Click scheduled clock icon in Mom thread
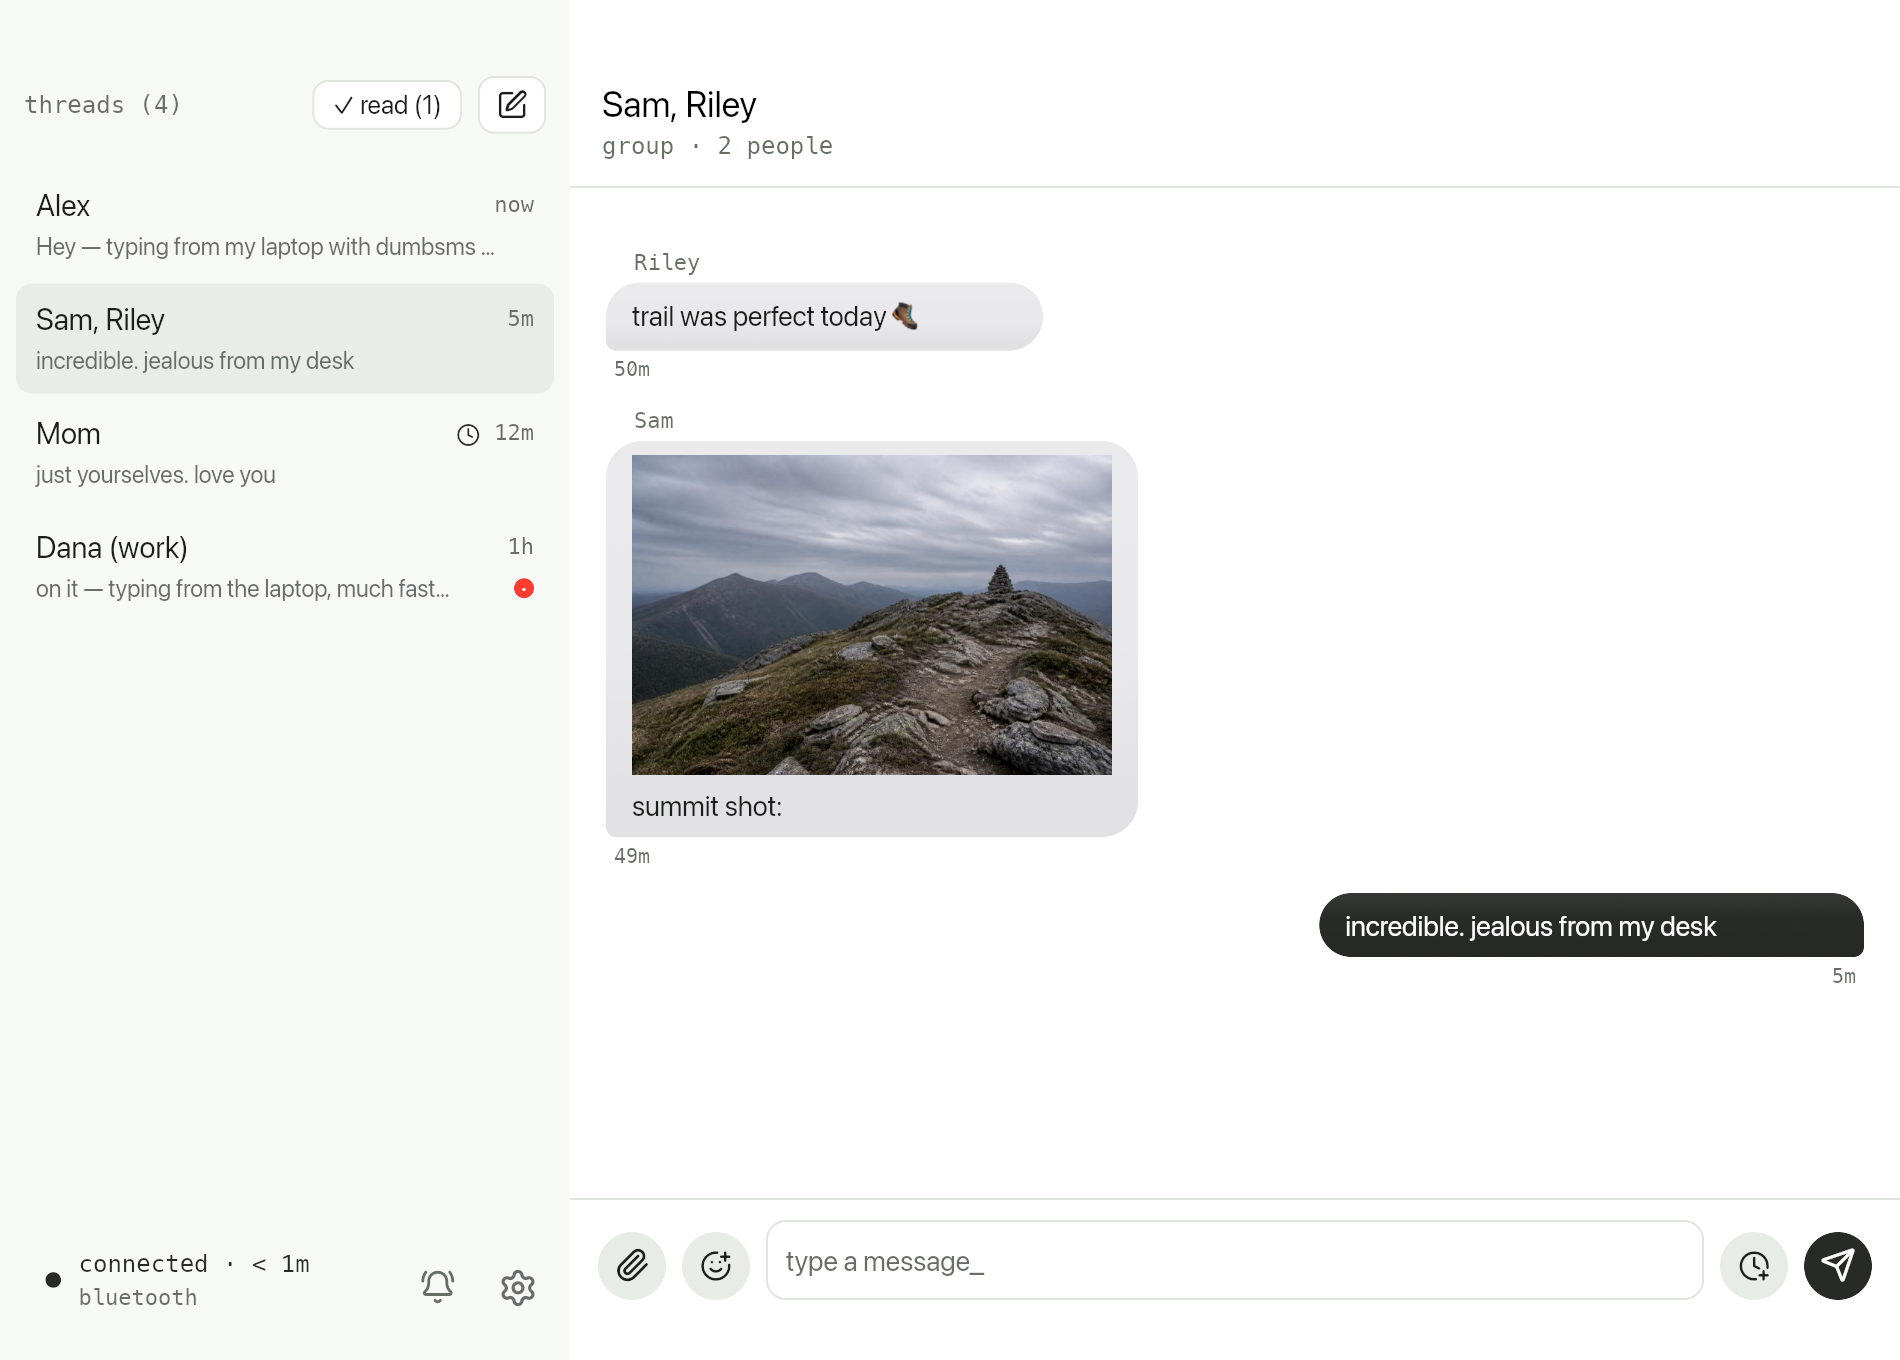This screenshot has width=1900, height=1360. [468, 434]
